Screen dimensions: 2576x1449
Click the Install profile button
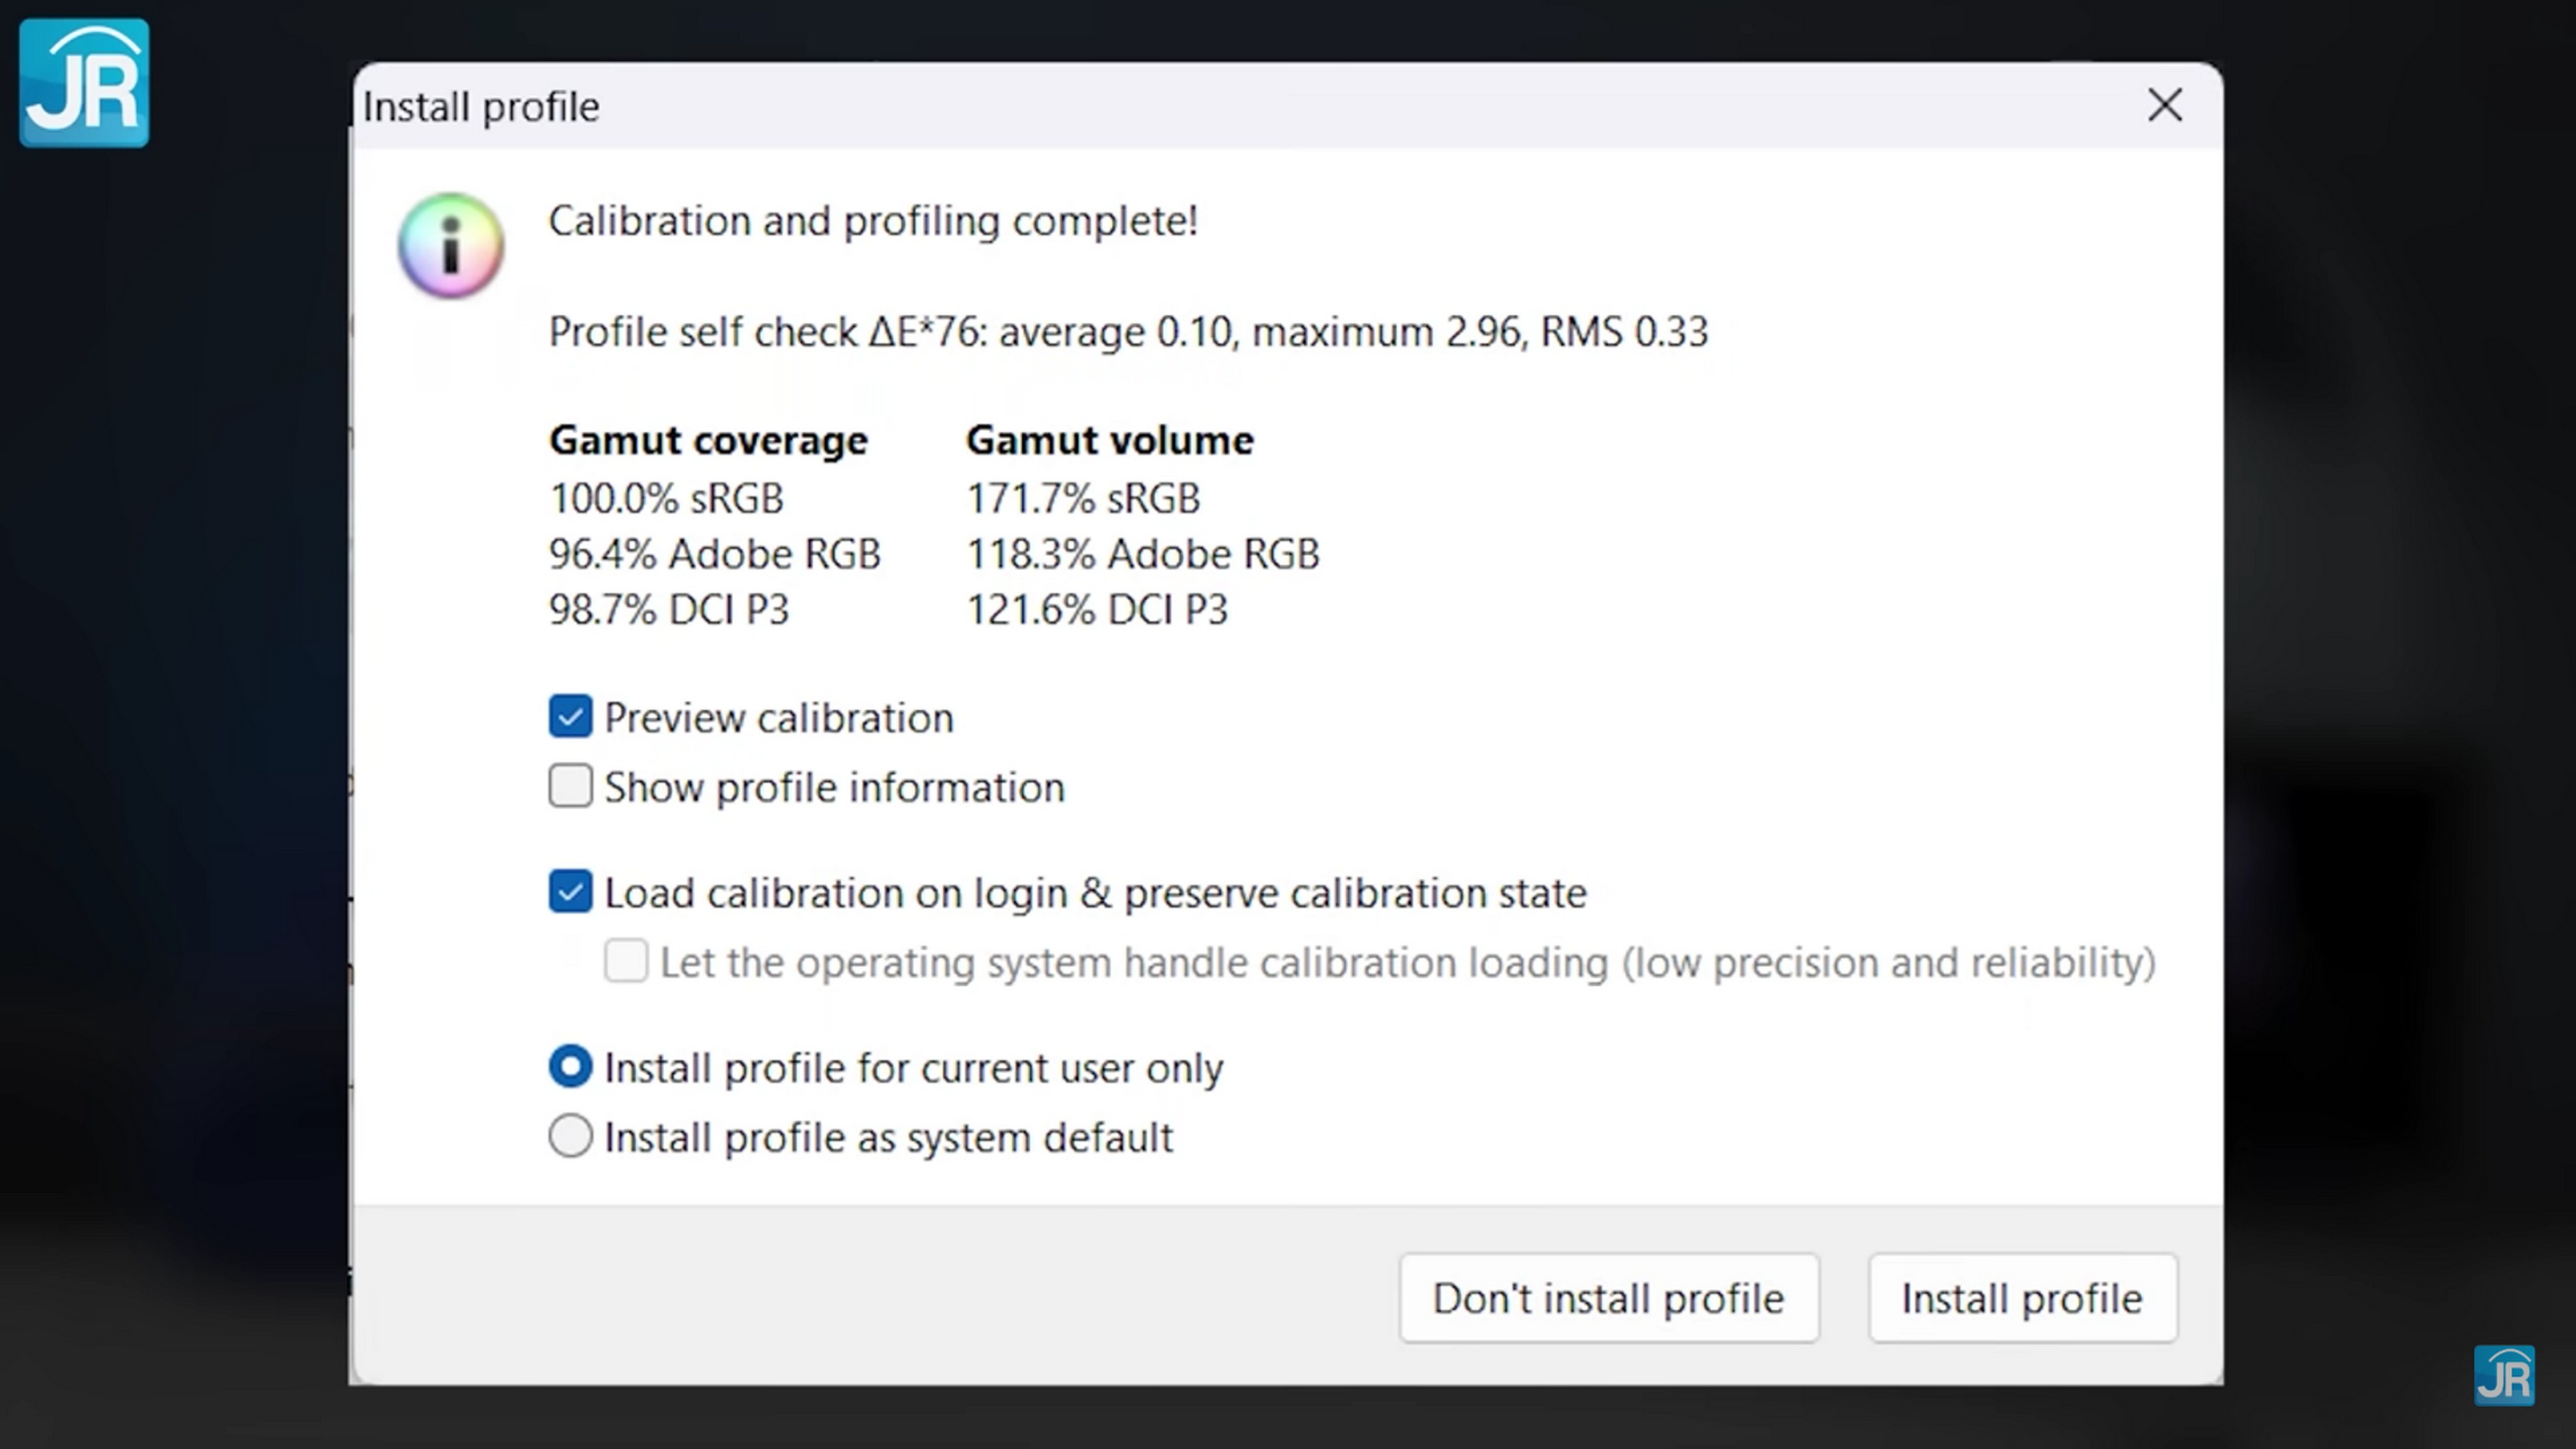[2022, 1298]
